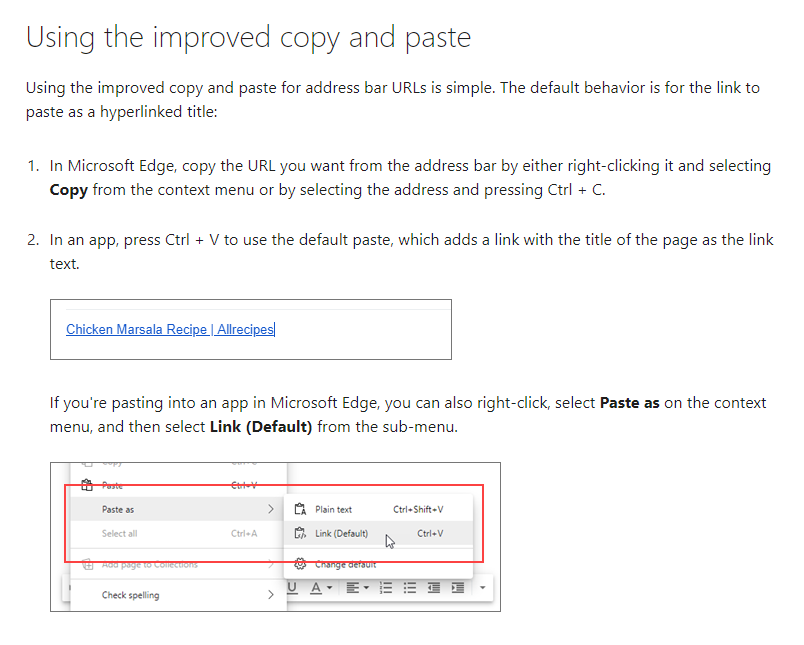Click the Change default gear icon
The image size is (804, 645).
pos(299,564)
